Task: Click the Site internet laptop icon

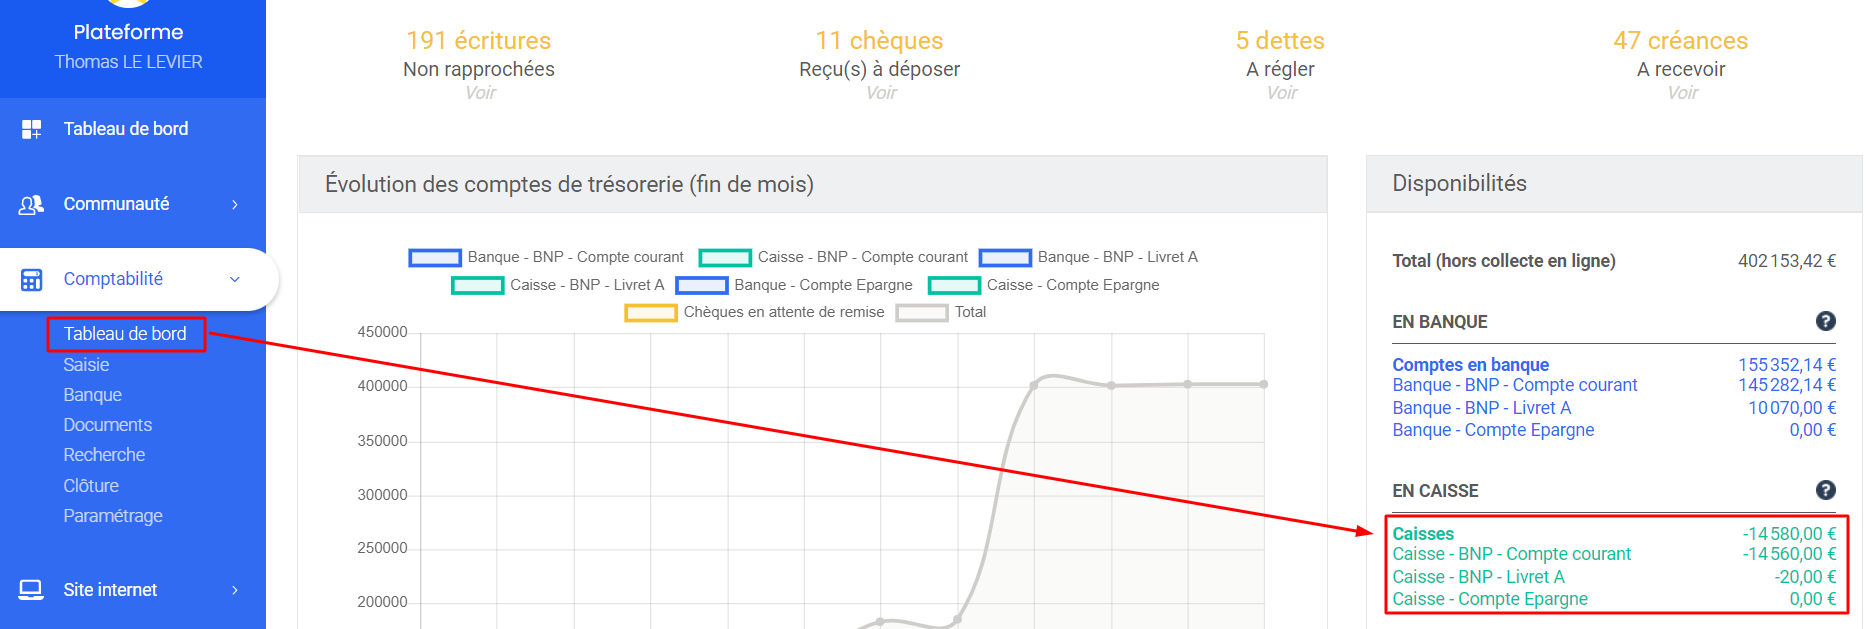Action: coord(31,590)
